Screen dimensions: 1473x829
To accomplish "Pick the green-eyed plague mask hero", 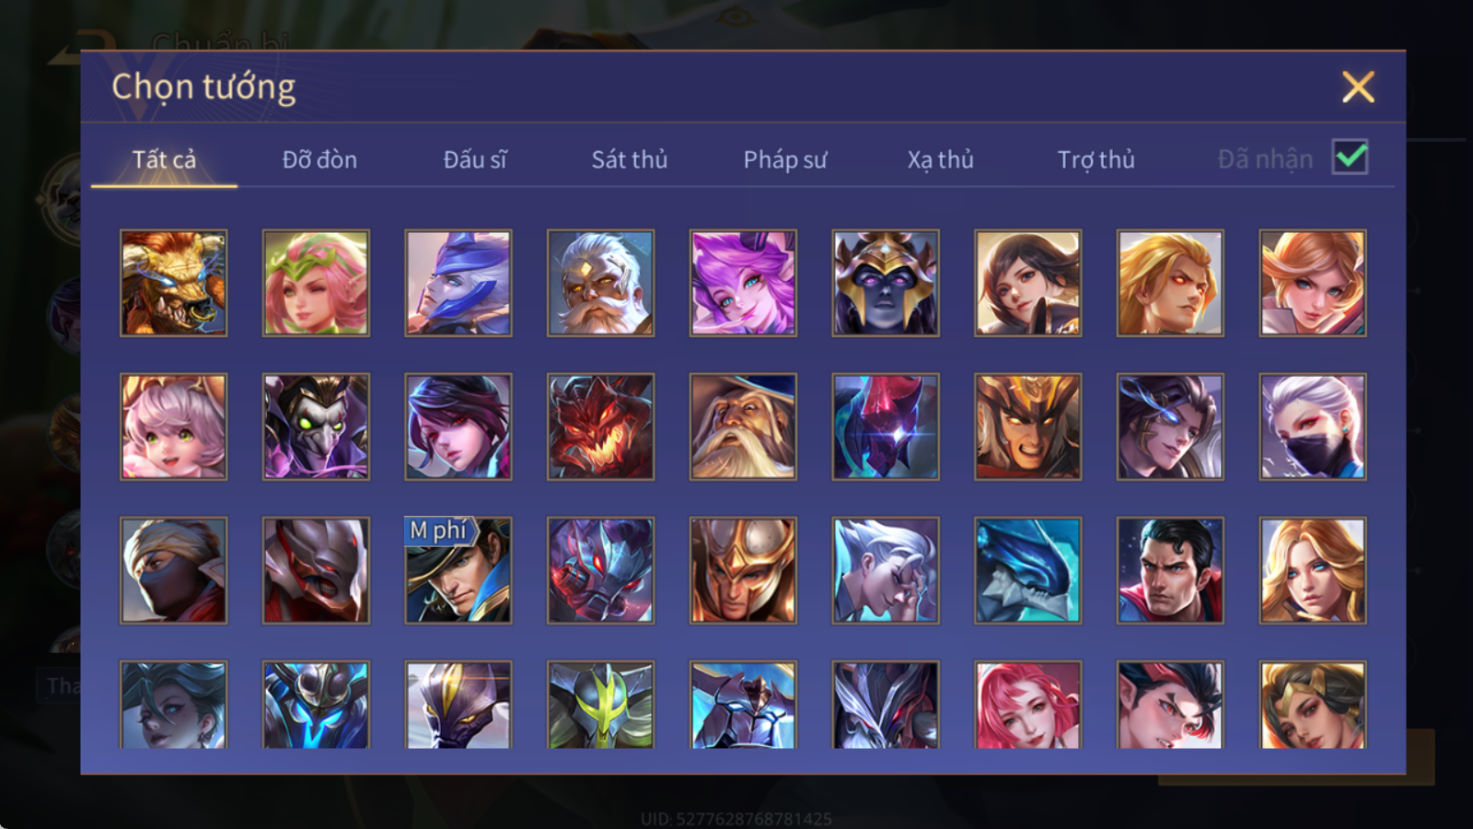I will (316, 427).
